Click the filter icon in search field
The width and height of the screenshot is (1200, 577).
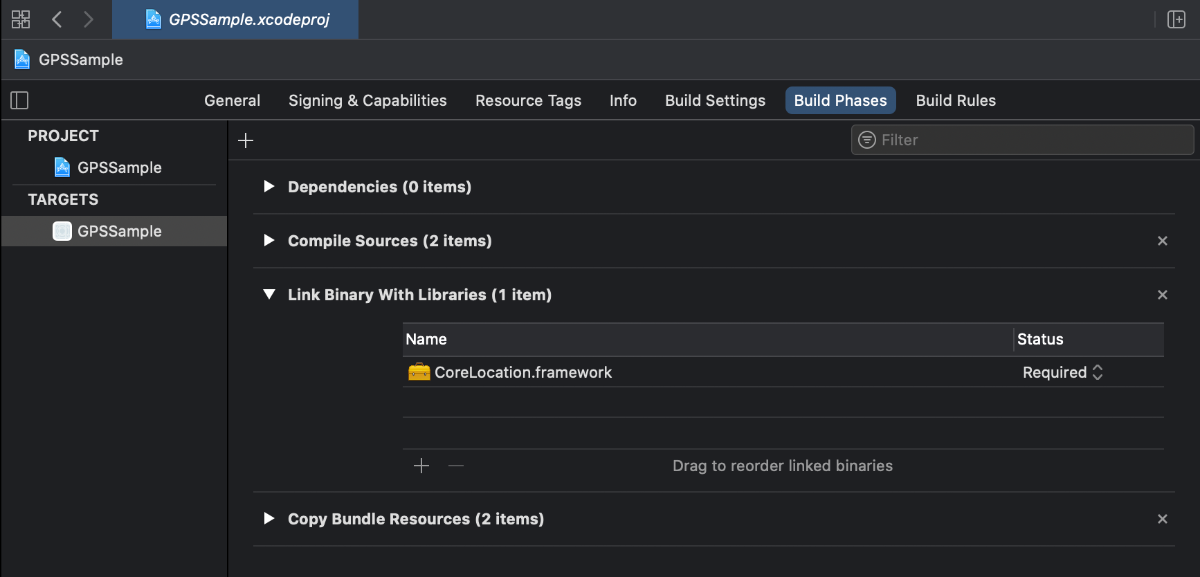(867, 140)
